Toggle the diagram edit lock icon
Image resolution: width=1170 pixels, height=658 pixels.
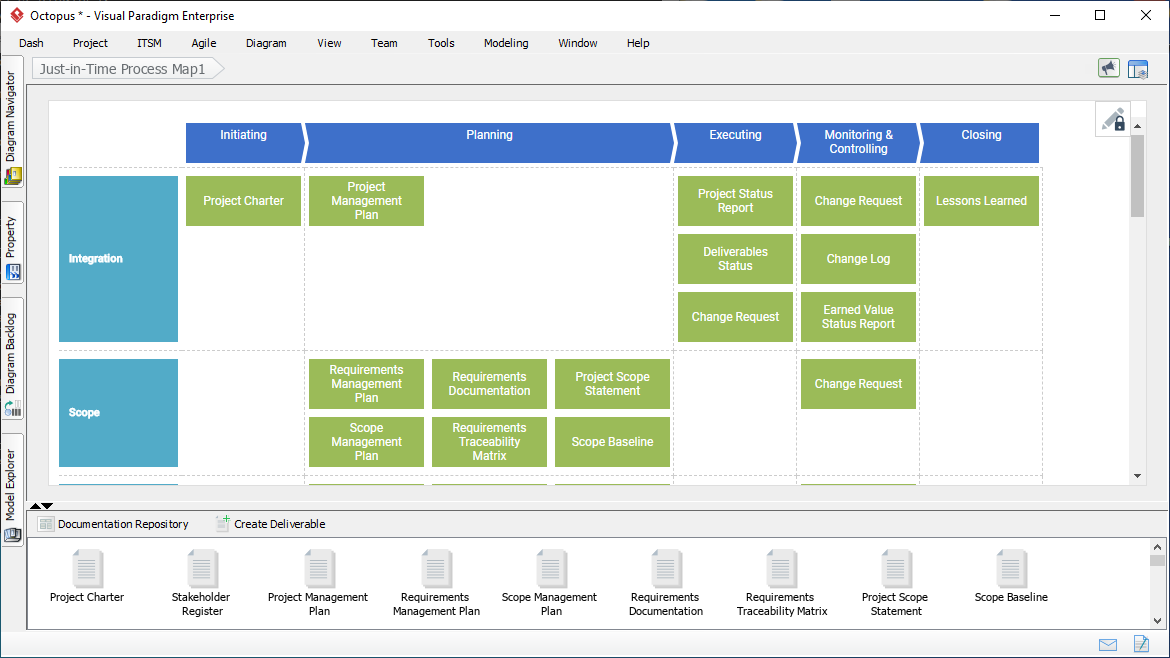1113,119
